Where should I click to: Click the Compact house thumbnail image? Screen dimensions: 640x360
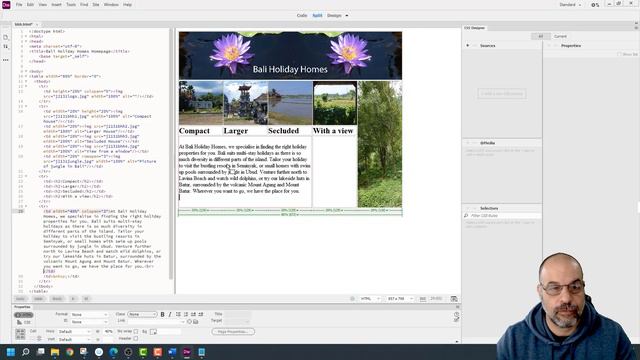pos(201,103)
